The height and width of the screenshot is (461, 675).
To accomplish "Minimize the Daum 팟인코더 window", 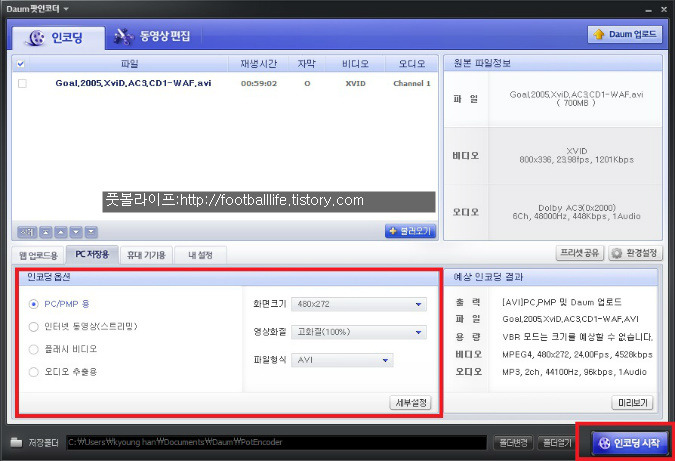I will click(649, 9).
